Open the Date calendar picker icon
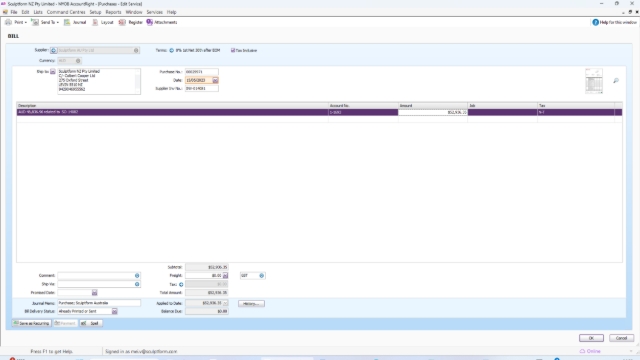Image resolution: width=640 pixels, height=360 pixels. pyautogui.click(x=215, y=80)
